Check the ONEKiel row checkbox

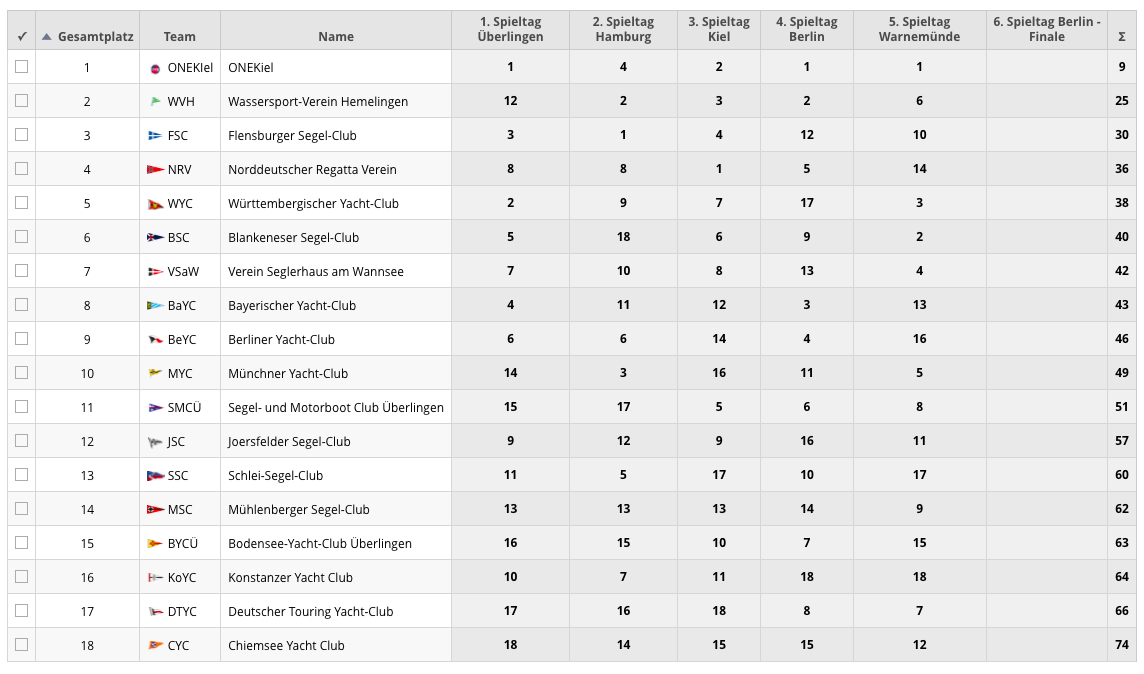click(22, 67)
